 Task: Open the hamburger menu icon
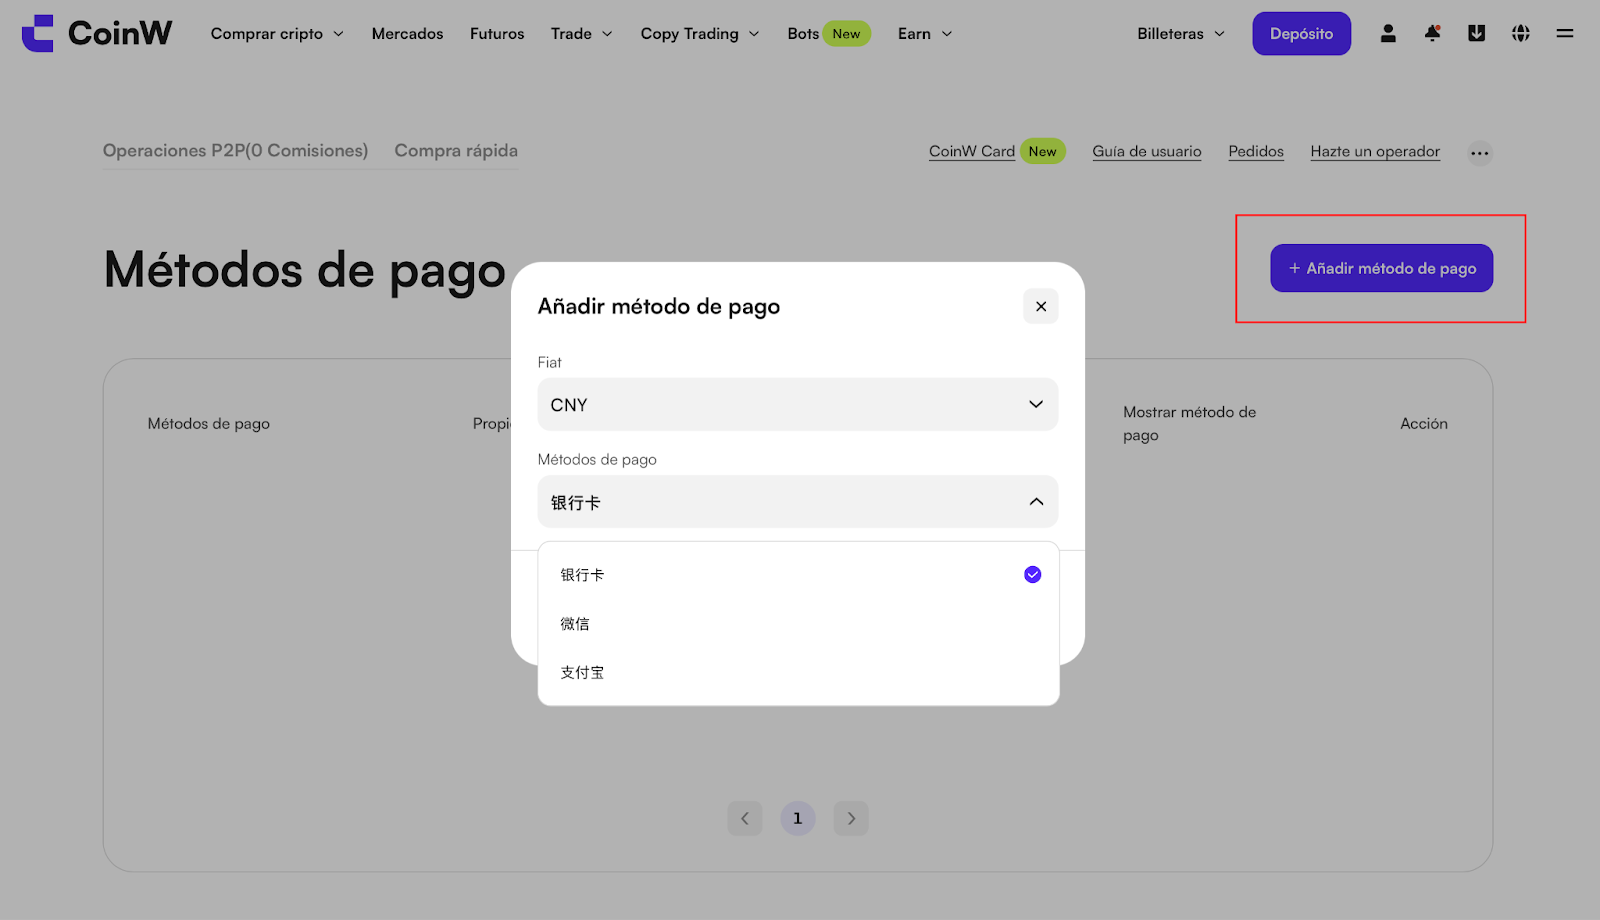click(1565, 33)
